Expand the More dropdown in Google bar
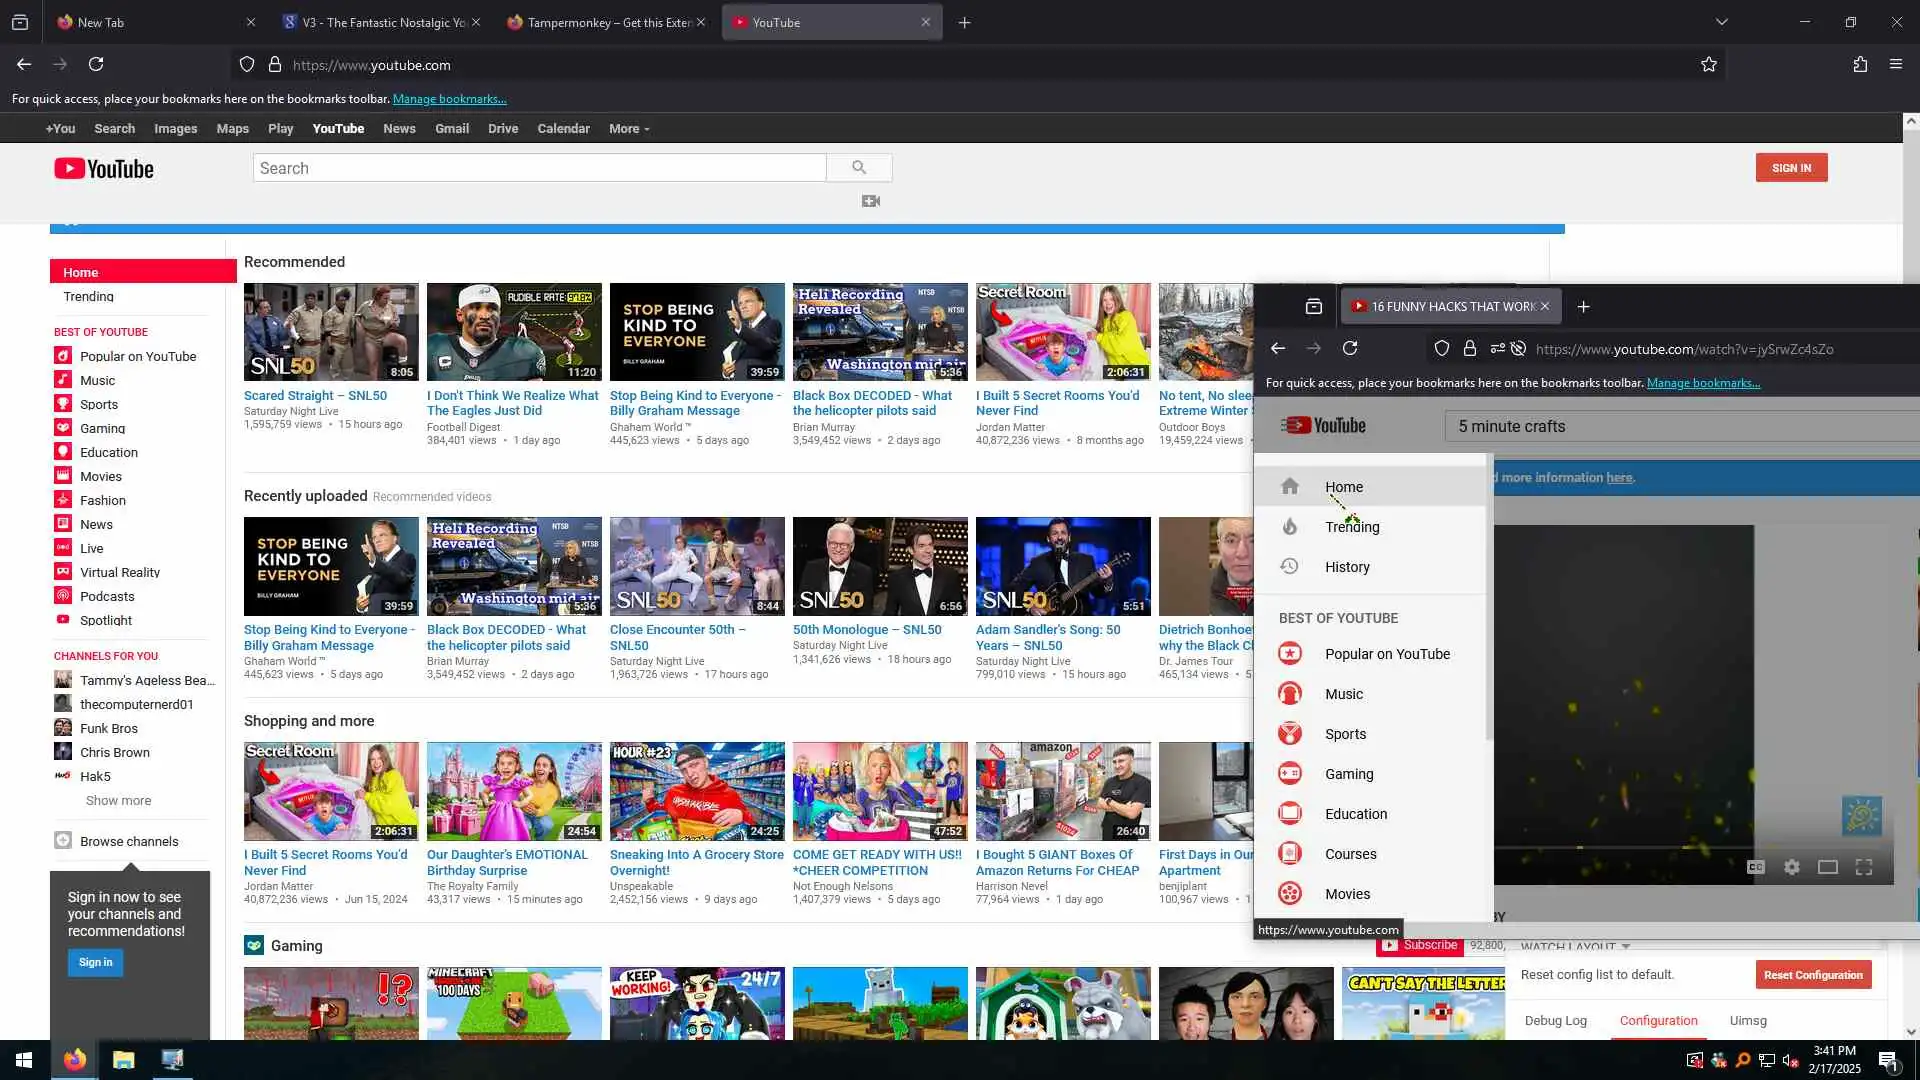This screenshot has width=1920, height=1080. coord(629,129)
